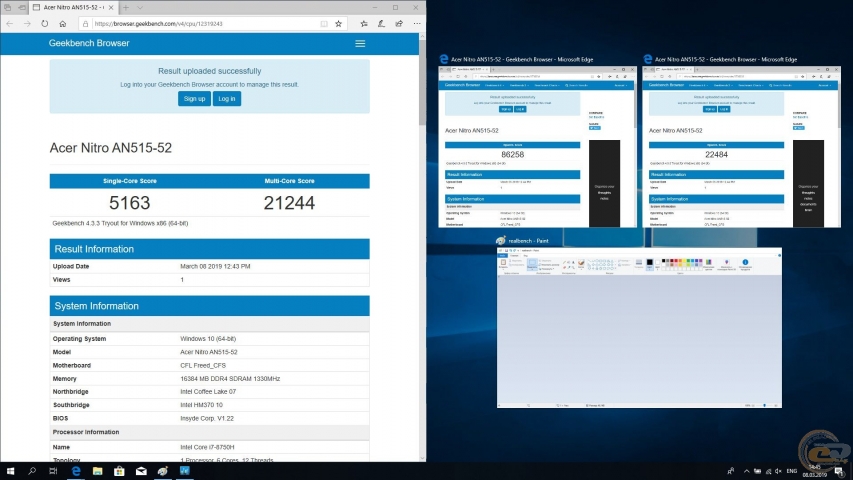Click the address bar URL

click(x=158, y=24)
